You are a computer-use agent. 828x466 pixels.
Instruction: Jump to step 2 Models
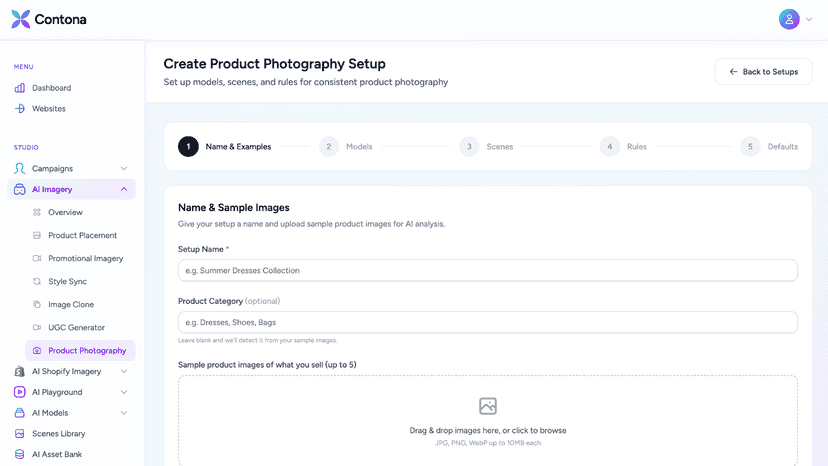tap(345, 146)
